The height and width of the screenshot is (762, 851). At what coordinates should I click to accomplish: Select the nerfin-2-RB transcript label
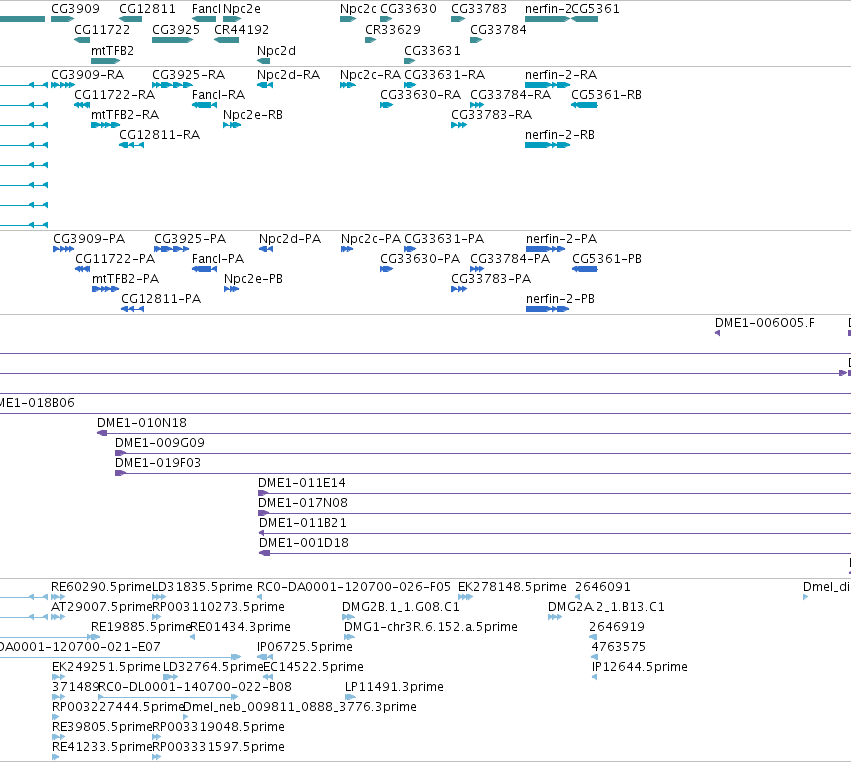(560, 135)
